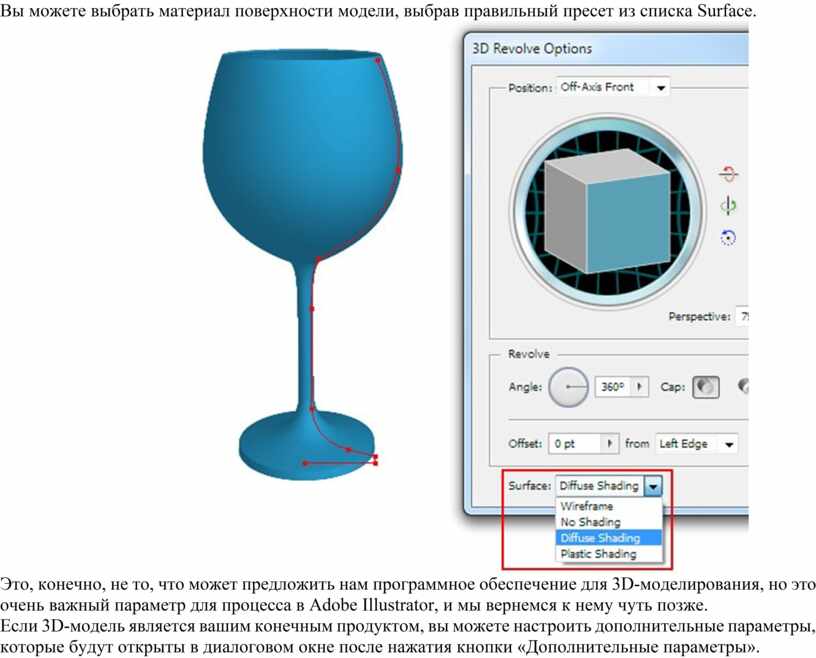Turn cap off for hollow appearance
The height and width of the screenshot is (658, 816).
tap(743, 387)
